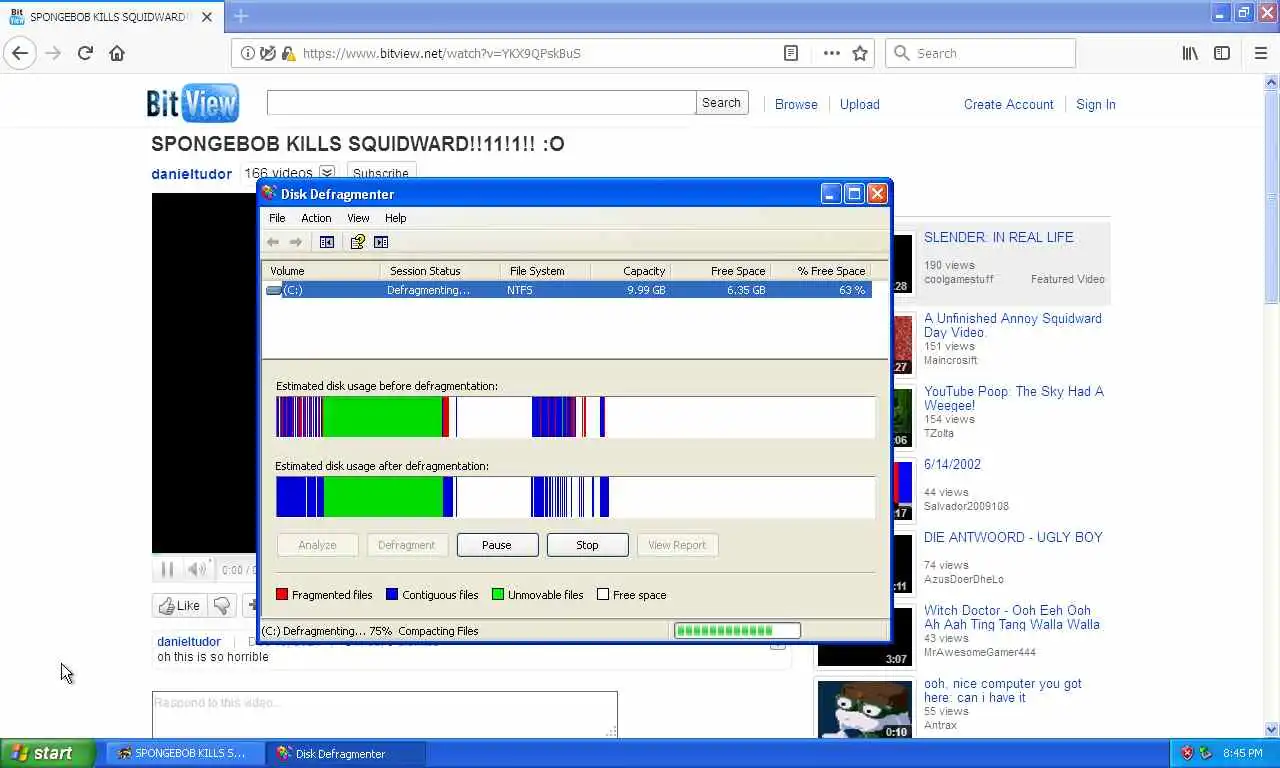
Task: Open the Action menu in Disk Defragmenter
Action: click(316, 218)
